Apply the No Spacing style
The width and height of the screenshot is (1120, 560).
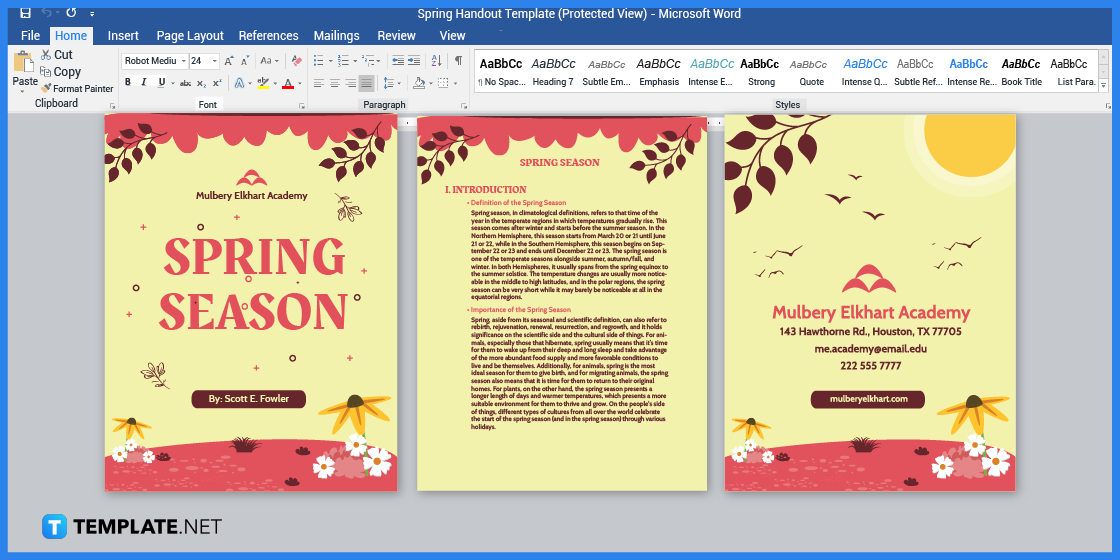point(501,72)
